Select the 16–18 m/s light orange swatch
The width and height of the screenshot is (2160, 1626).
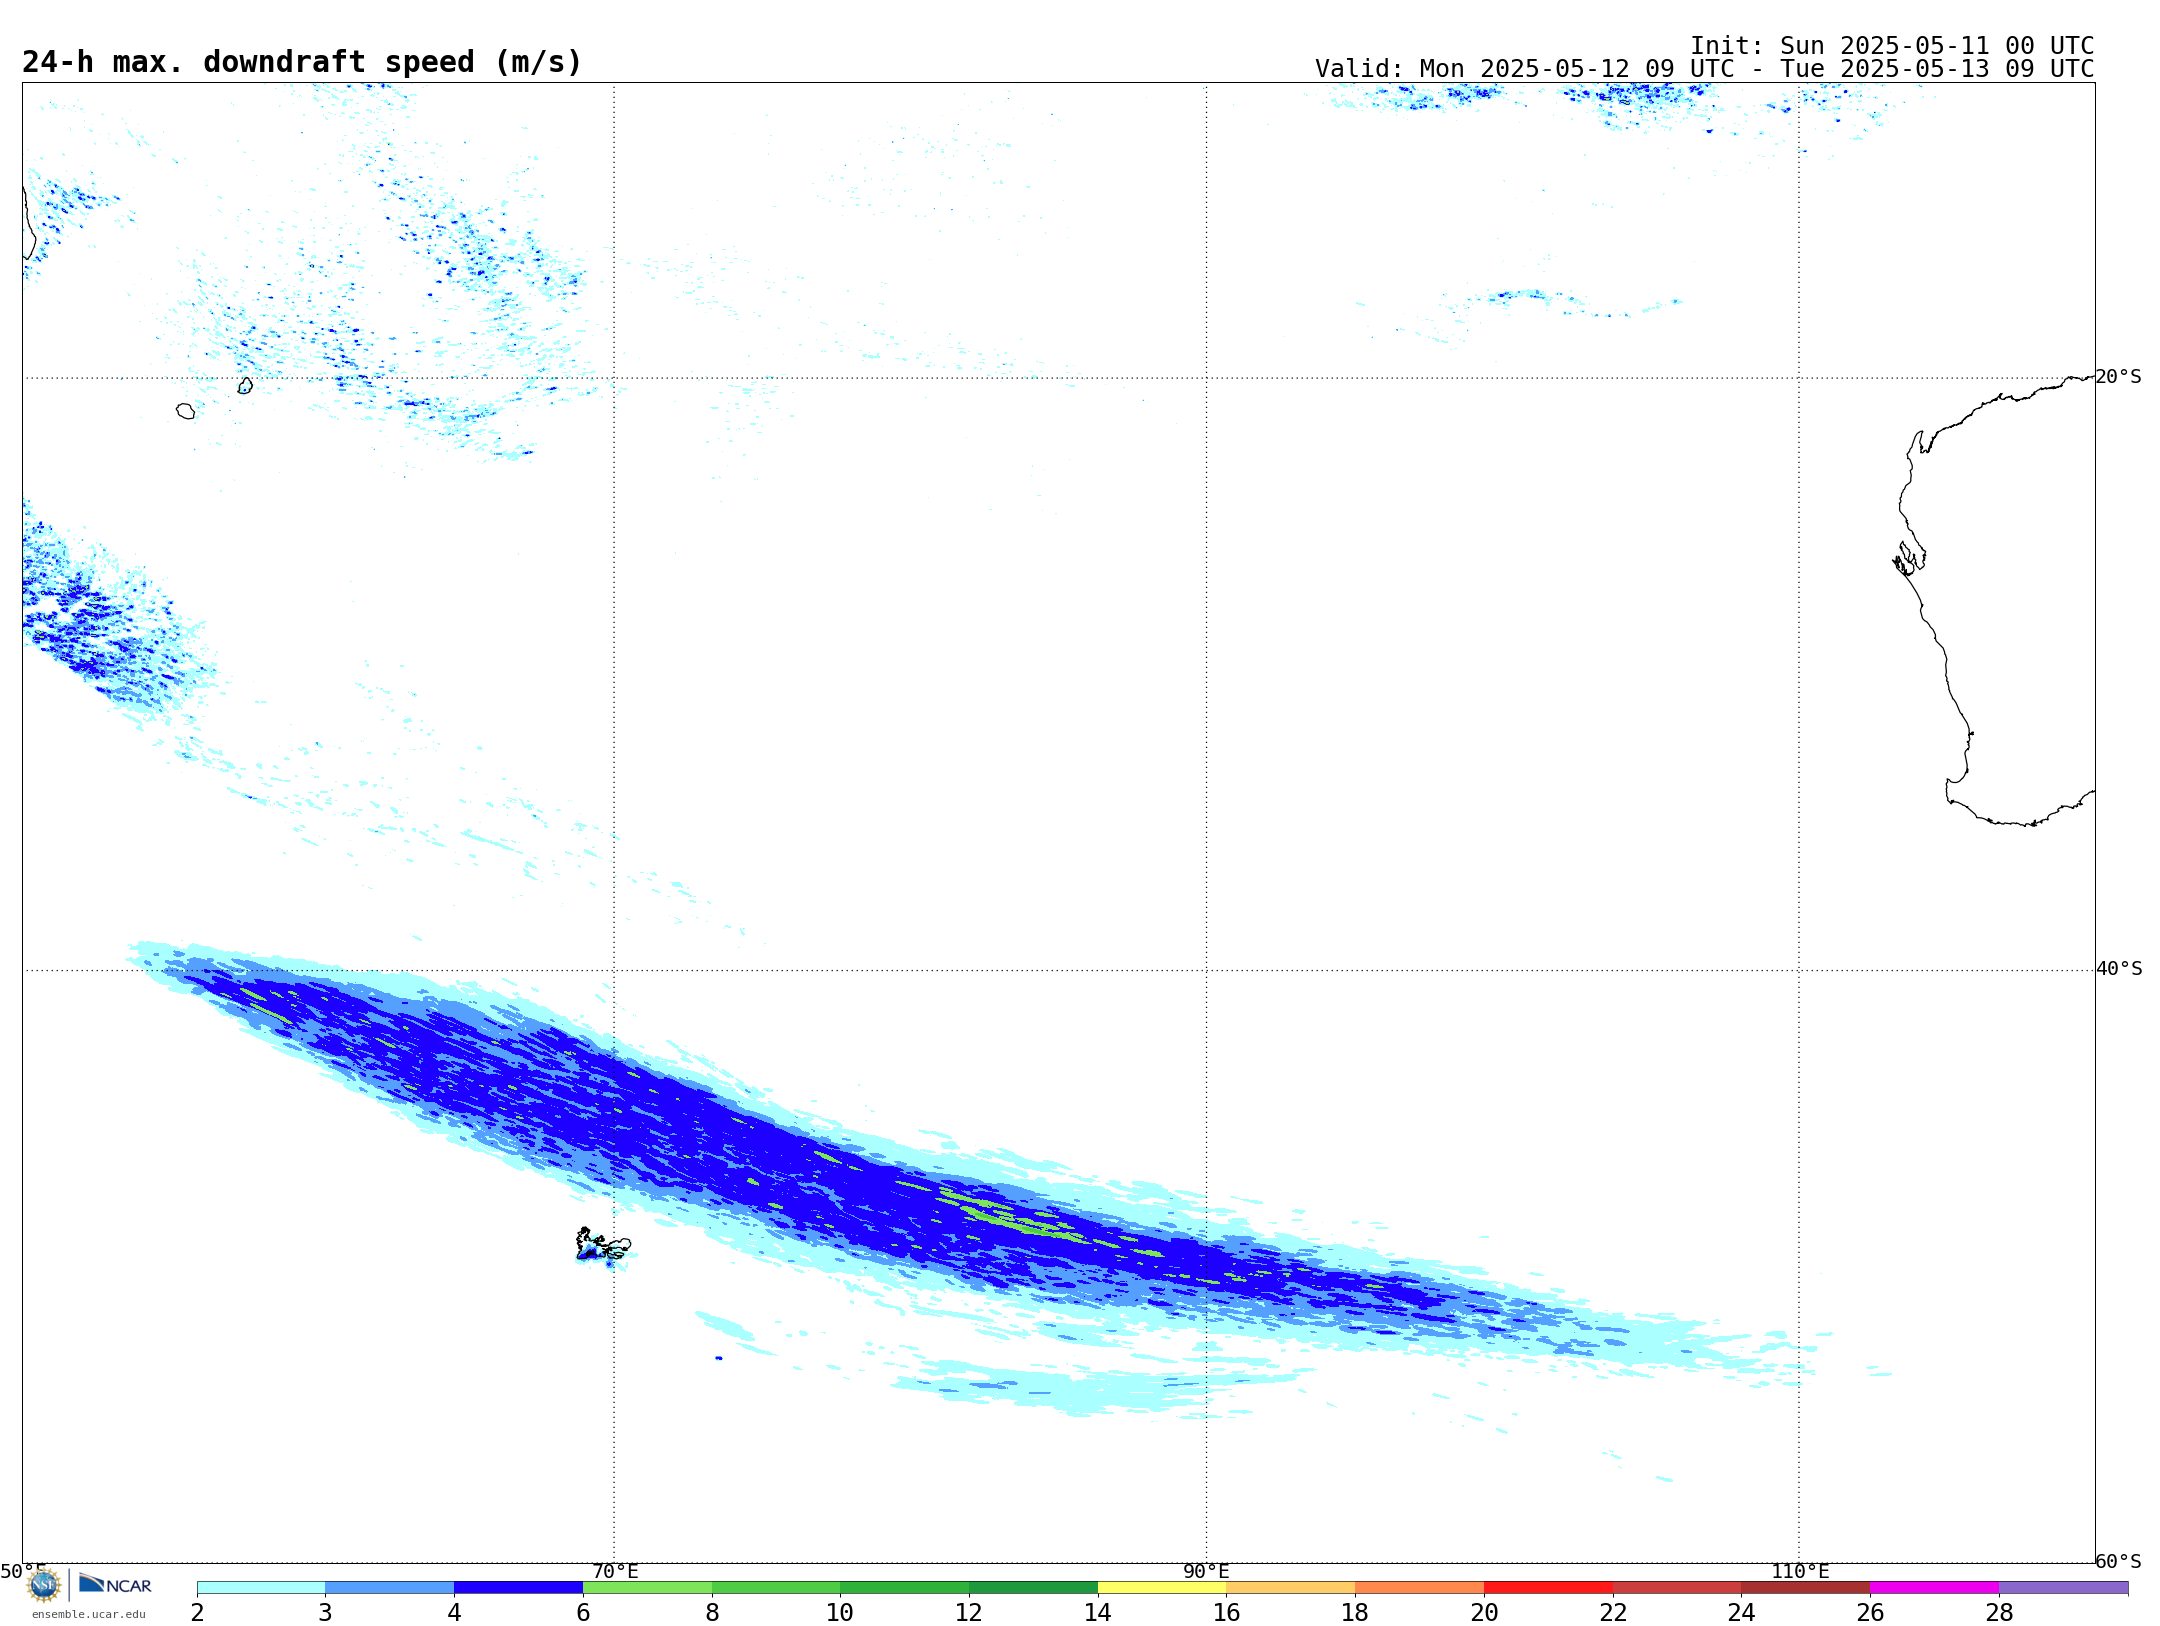pyautogui.click(x=1290, y=1587)
